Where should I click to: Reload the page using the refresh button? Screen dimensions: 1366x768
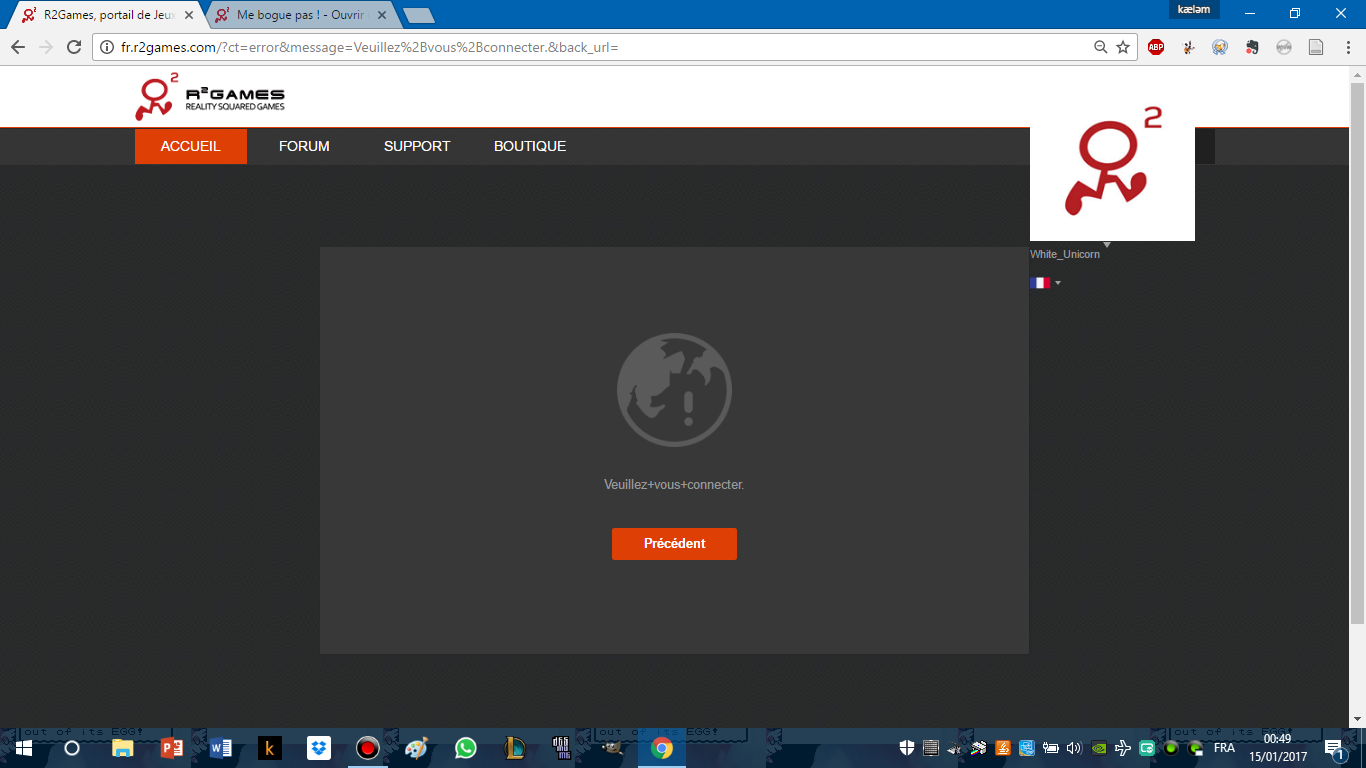(73, 47)
